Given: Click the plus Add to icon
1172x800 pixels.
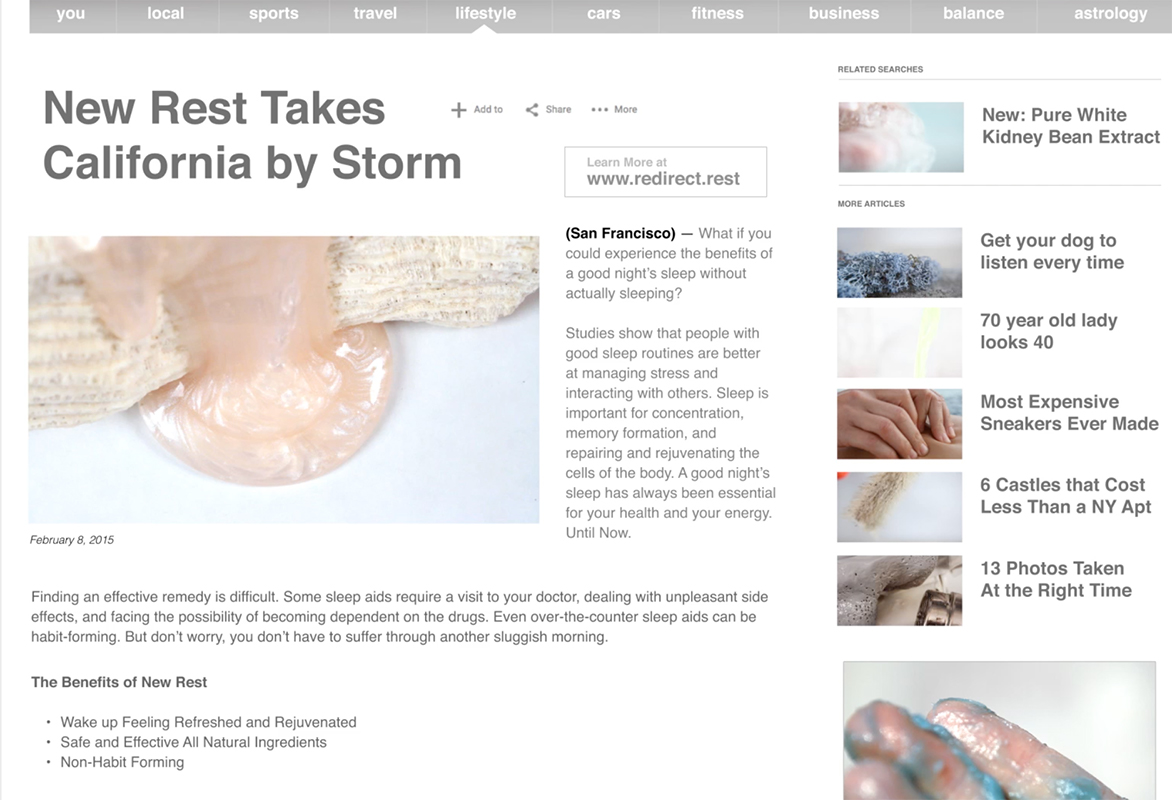Looking at the screenshot, I should [x=458, y=110].
